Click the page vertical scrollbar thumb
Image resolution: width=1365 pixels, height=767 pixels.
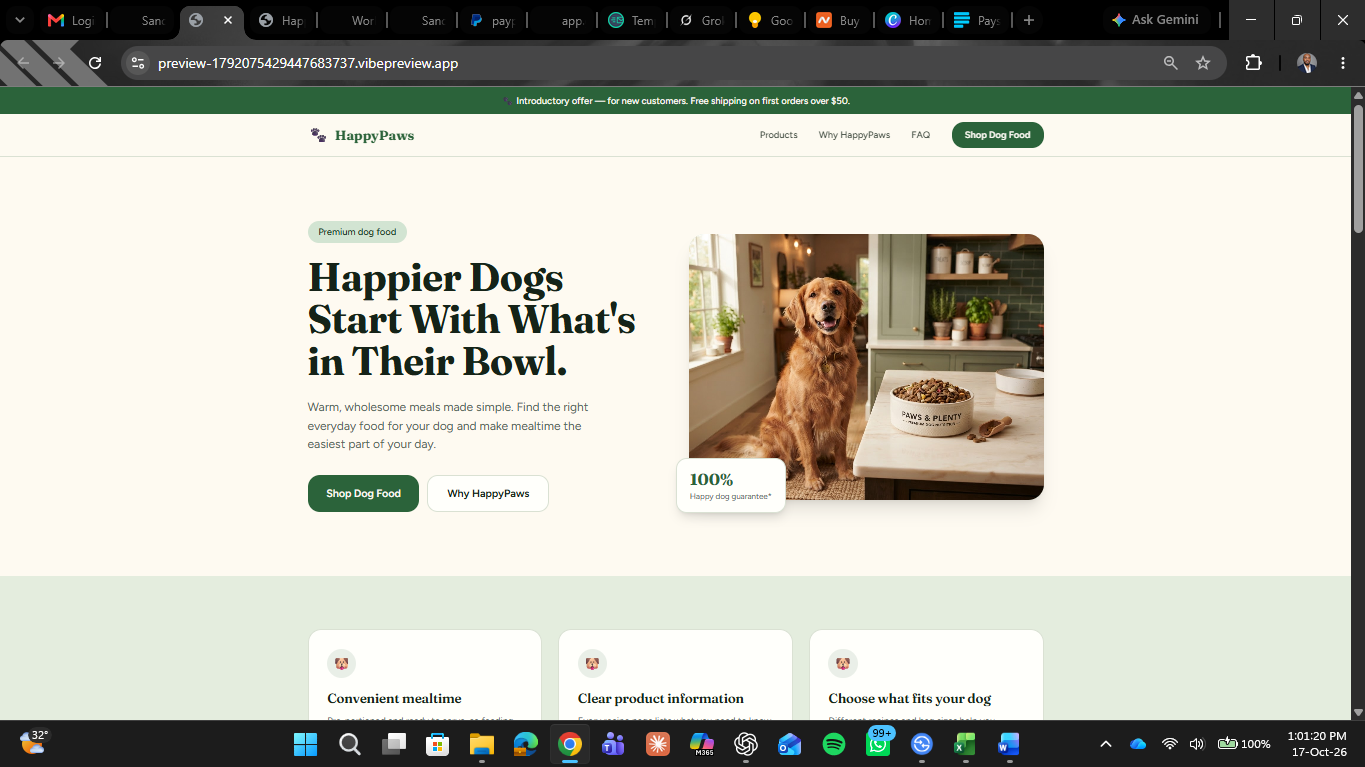1358,168
